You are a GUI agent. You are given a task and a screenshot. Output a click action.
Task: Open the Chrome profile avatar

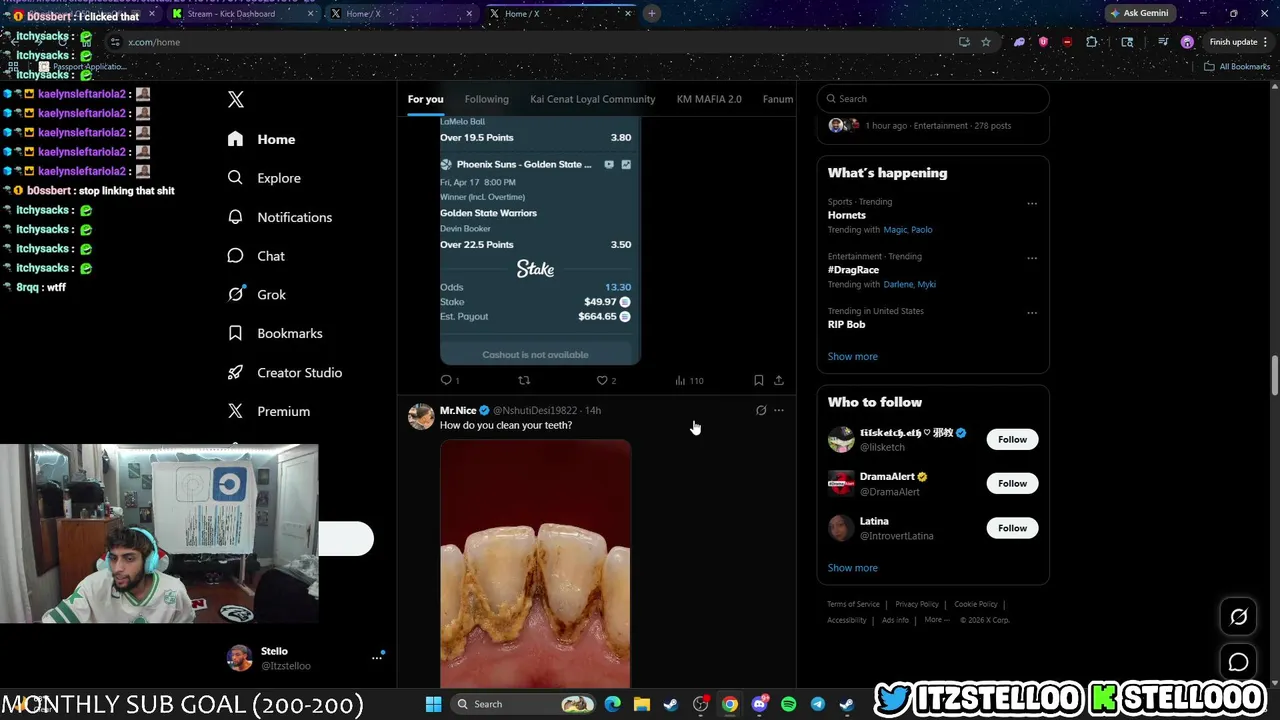pyautogui.click(x=1187, y=42)
